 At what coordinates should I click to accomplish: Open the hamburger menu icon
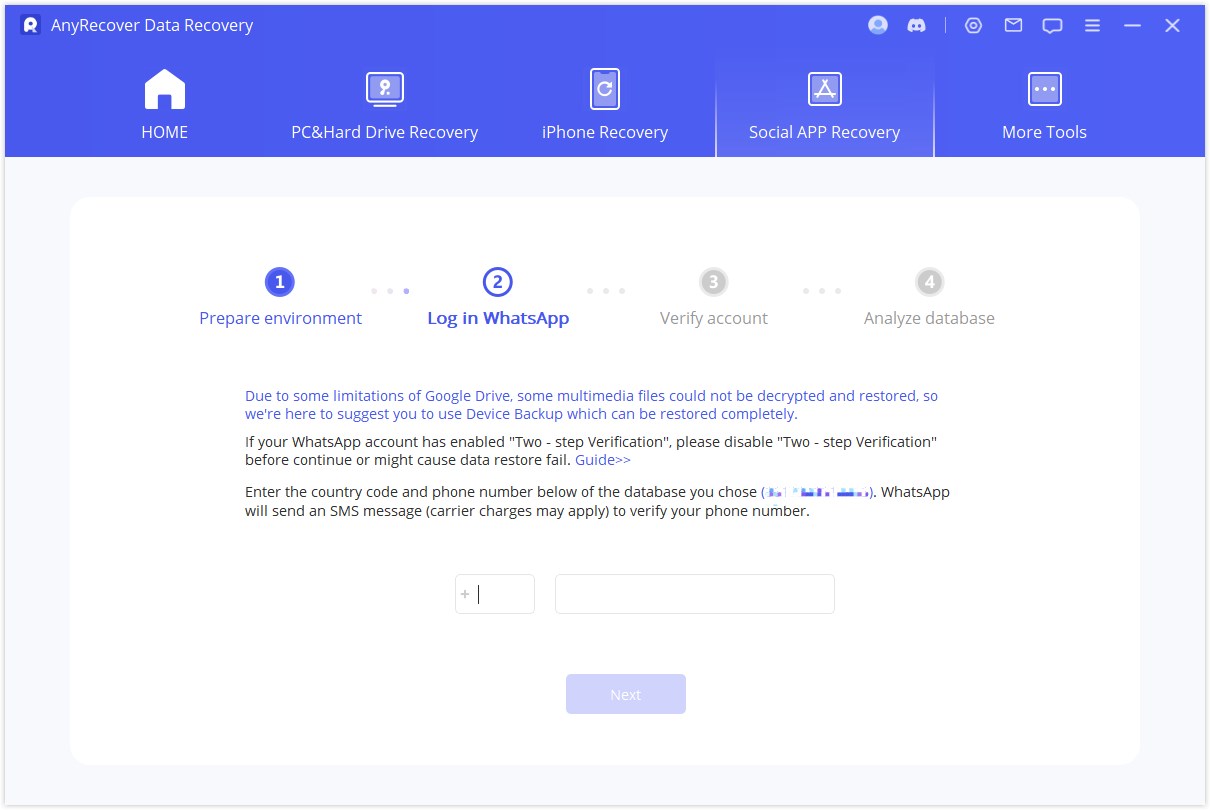click(x=1092, y=25)
